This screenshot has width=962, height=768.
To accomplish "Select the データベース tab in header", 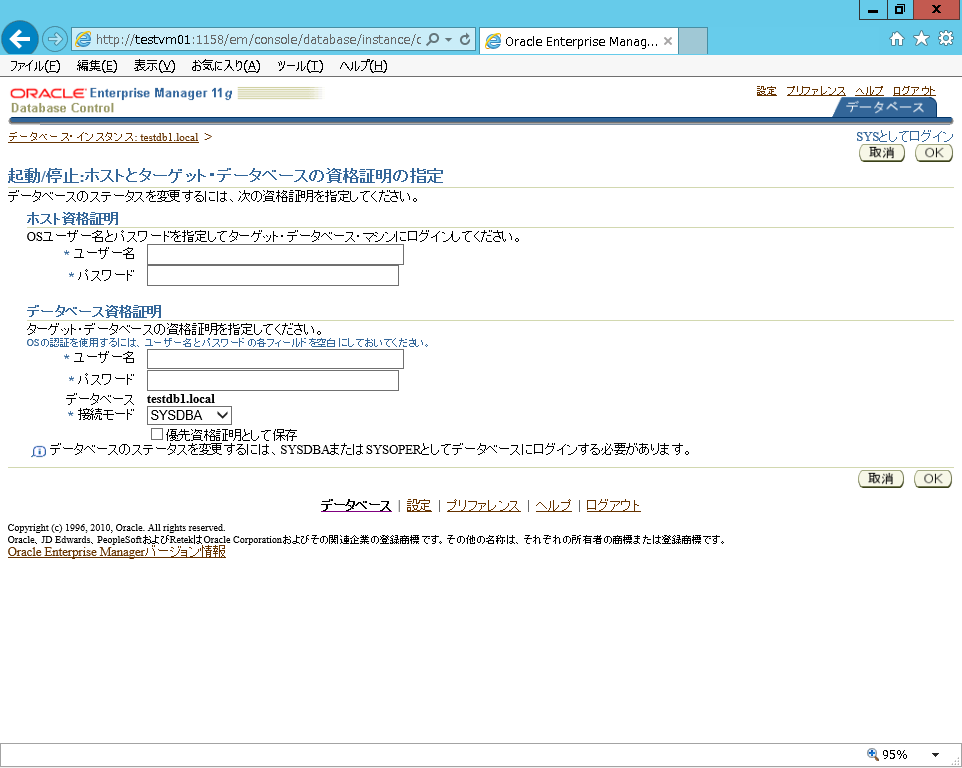I will point(885,107).
